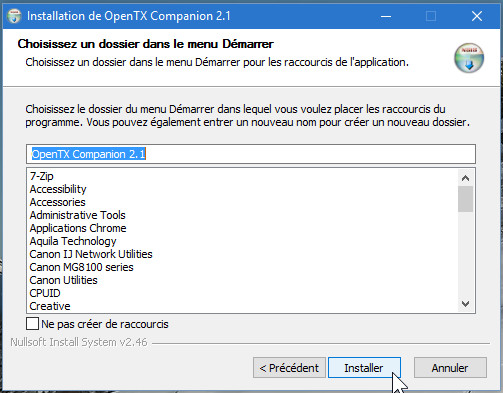The width and height of the screenshot is (503, 393).
Task: Focus the OpenTX Companion 2.1 folder name field
Action: [x=251, y=154]
